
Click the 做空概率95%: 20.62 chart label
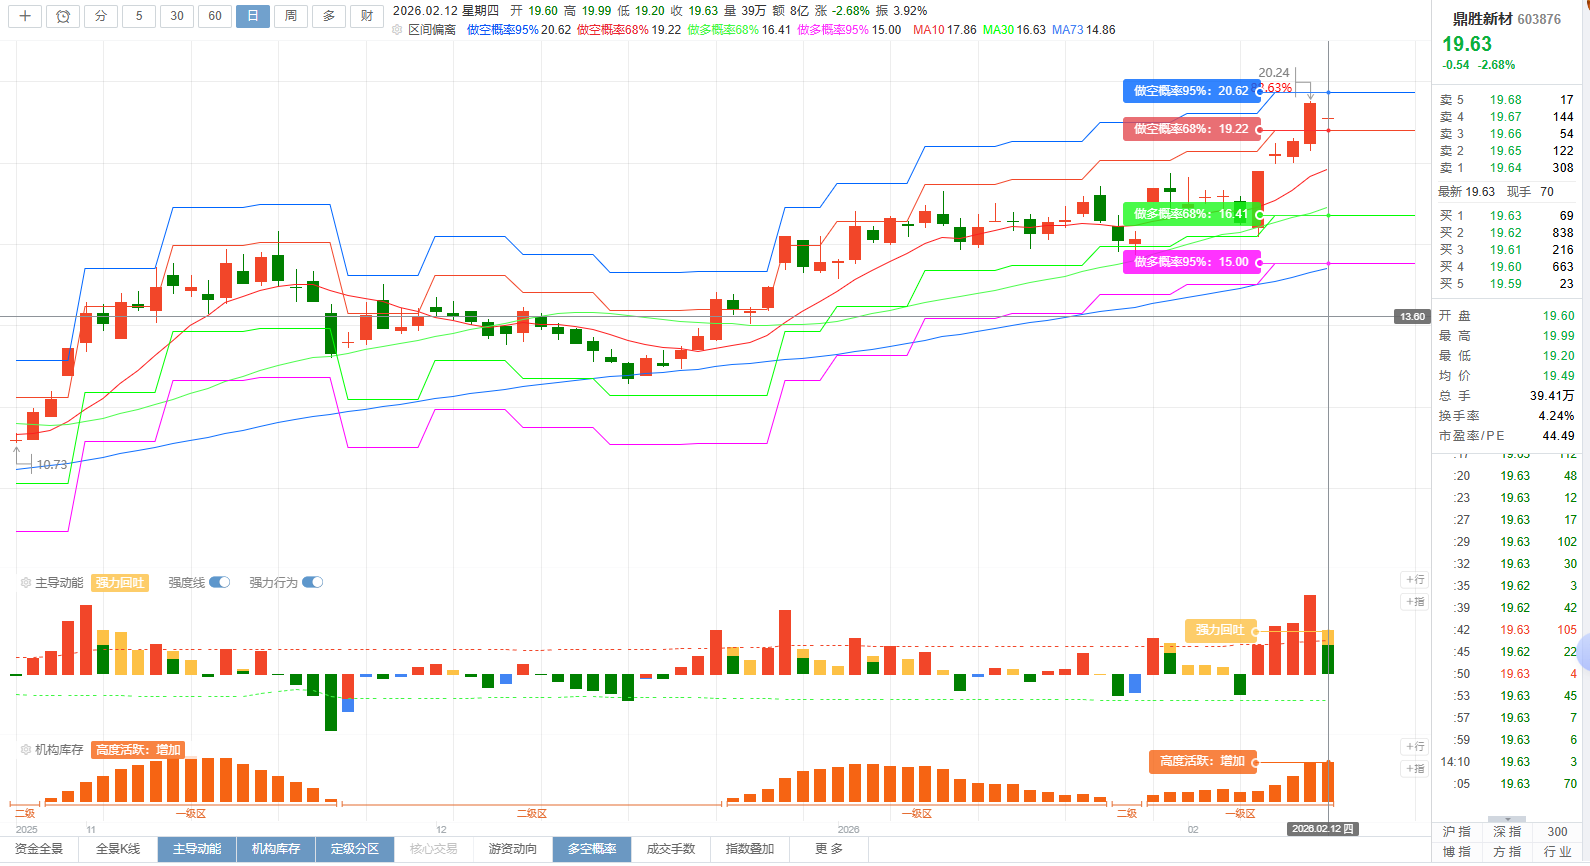click(1191, 91)
